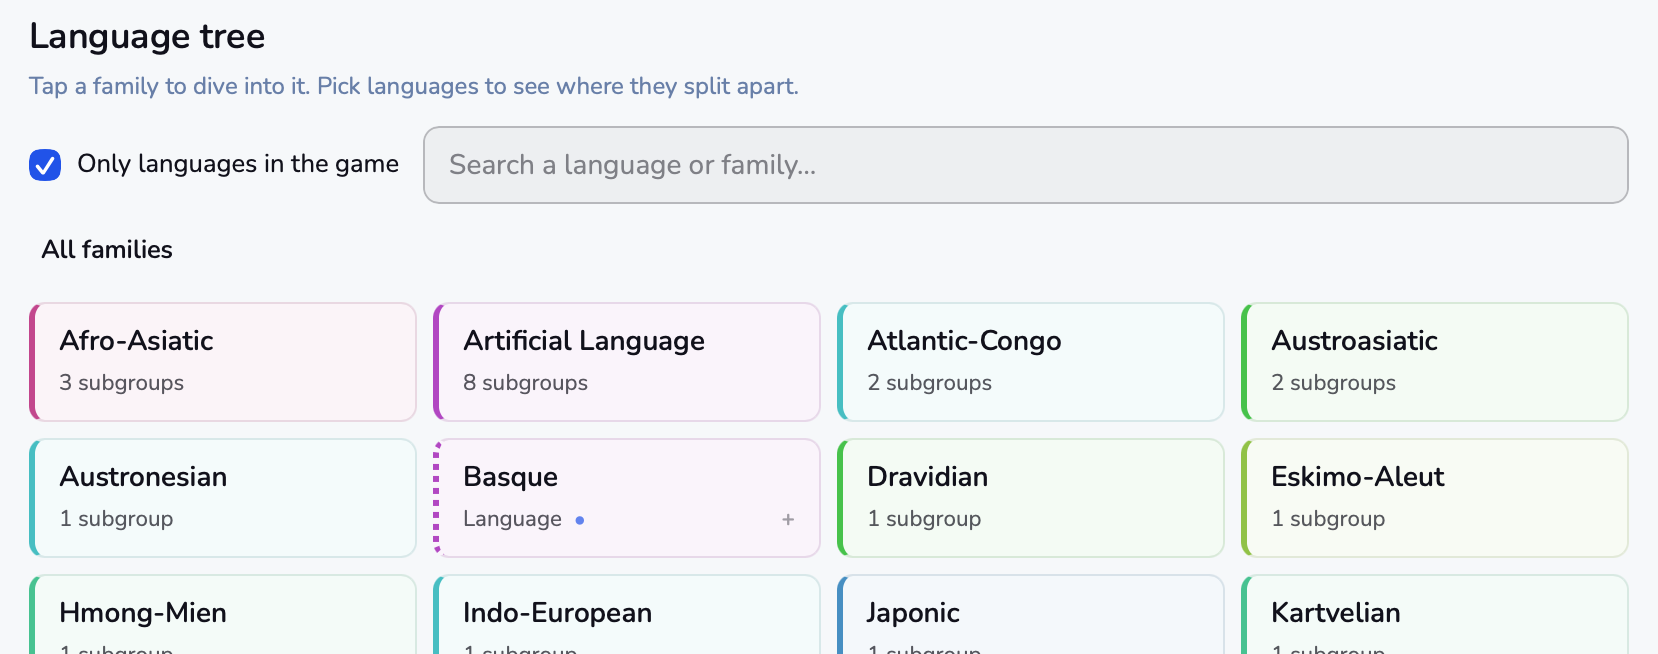This screenshot has width=1658, height=654.
Task: Dive into the Atlantic-Congo family
Action: coord(1031,362)
